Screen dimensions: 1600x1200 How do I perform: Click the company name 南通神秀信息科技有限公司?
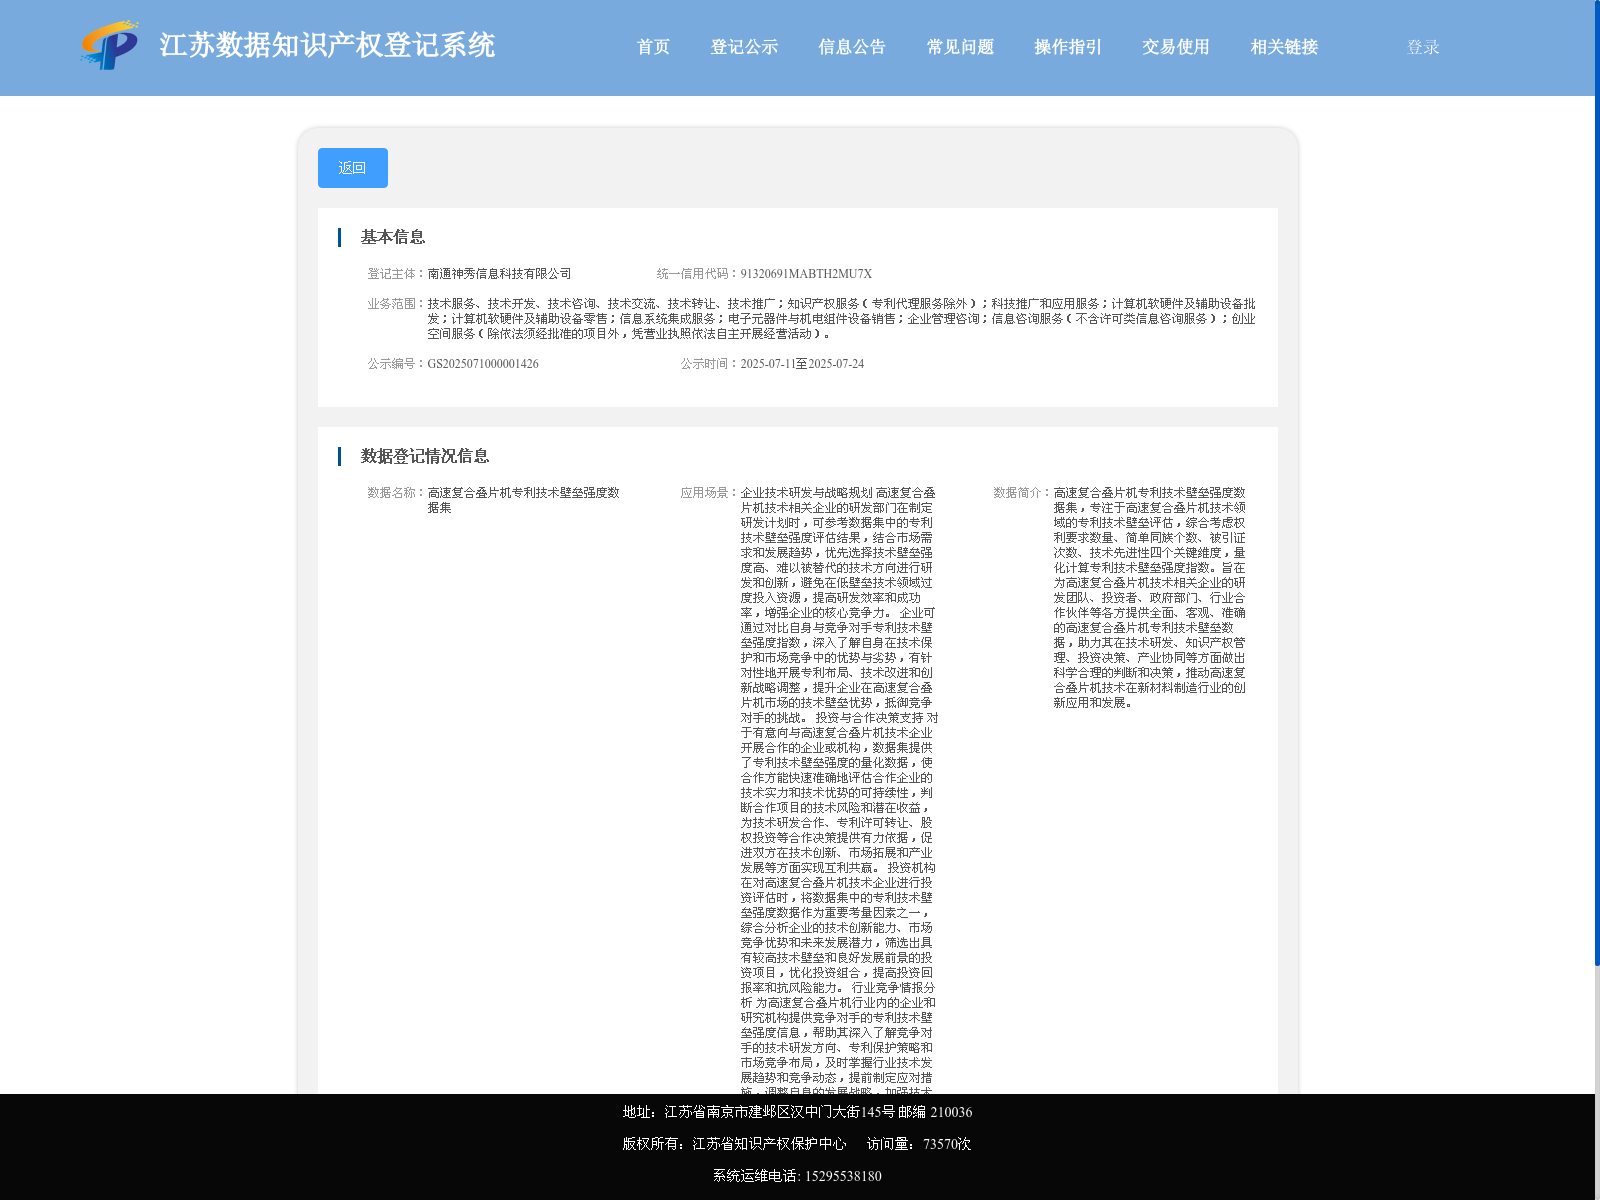tap(499, 274)
